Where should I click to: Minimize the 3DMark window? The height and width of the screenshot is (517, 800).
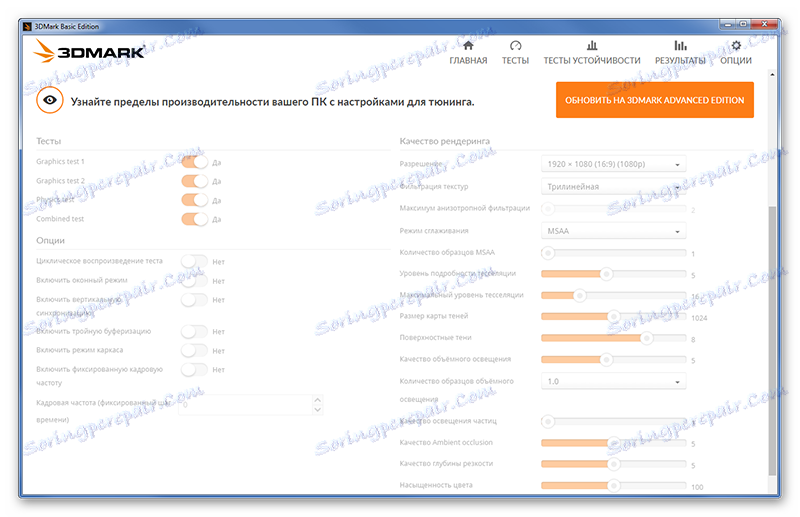[x=728, y=24]
